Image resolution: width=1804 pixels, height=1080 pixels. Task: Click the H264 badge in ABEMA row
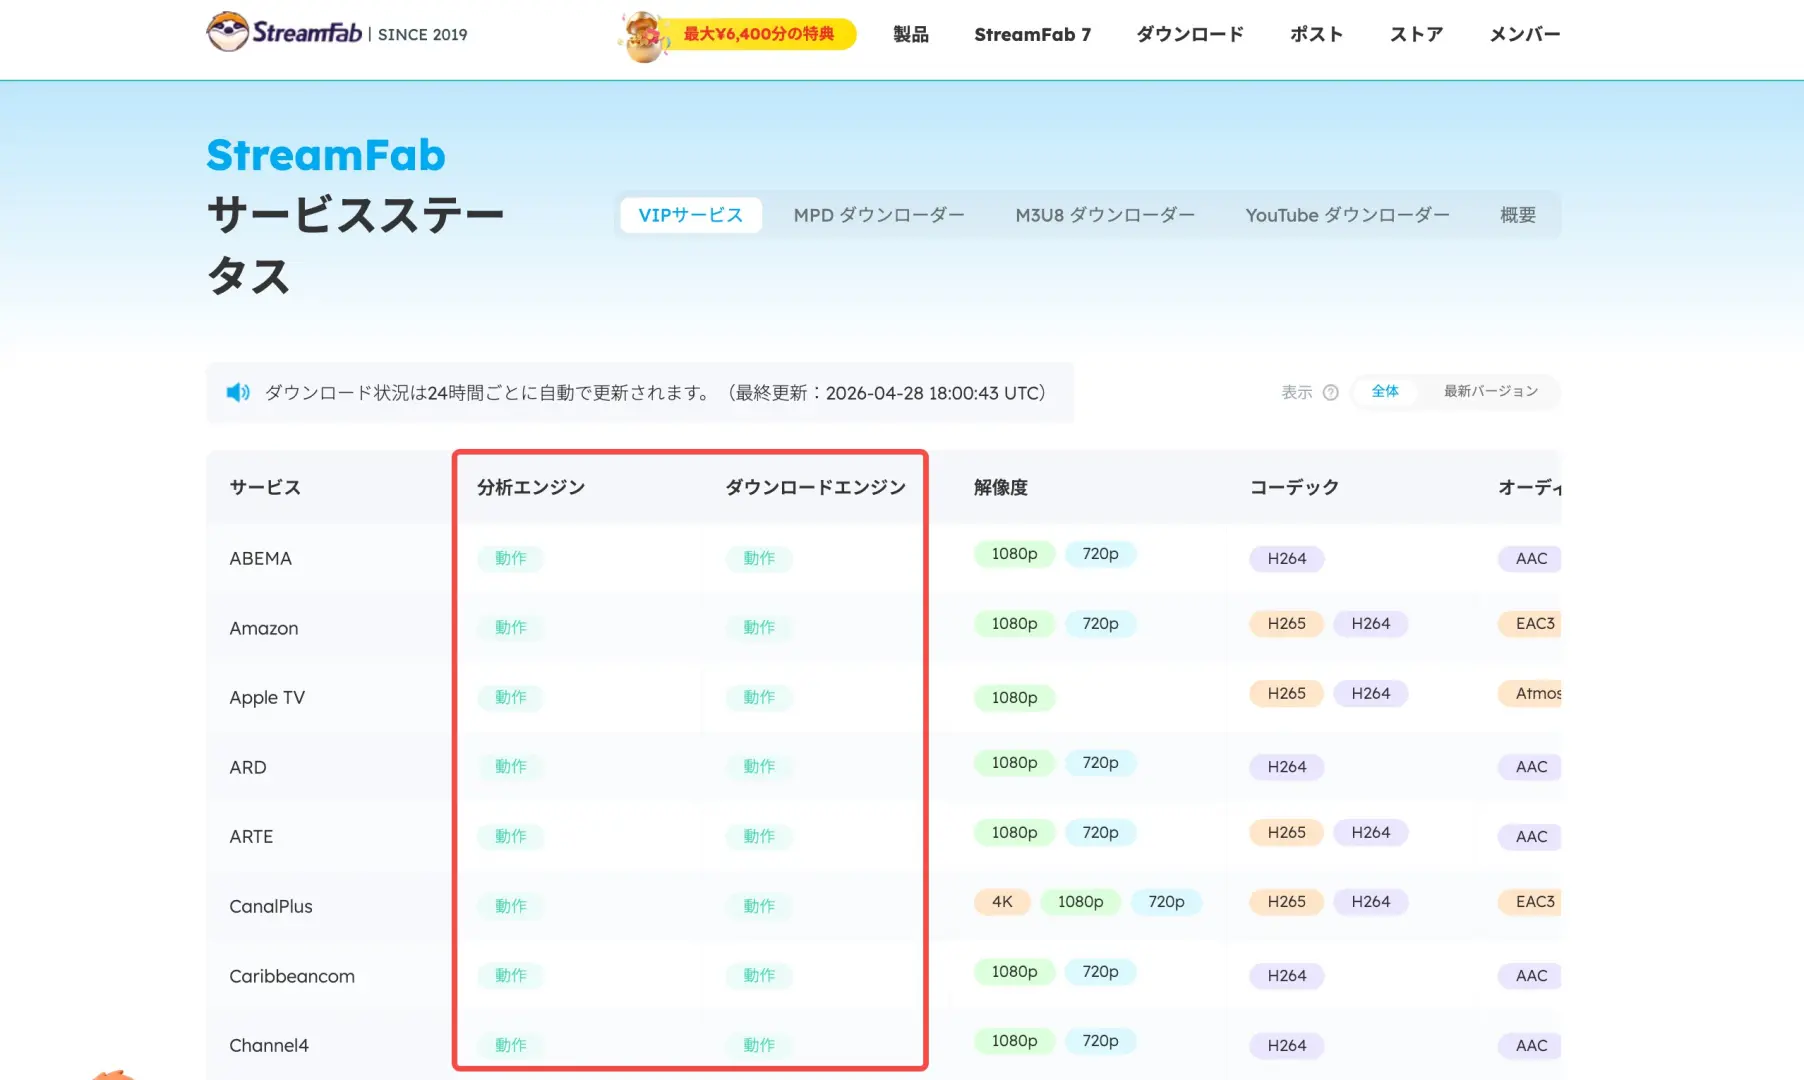(1287, 559)
